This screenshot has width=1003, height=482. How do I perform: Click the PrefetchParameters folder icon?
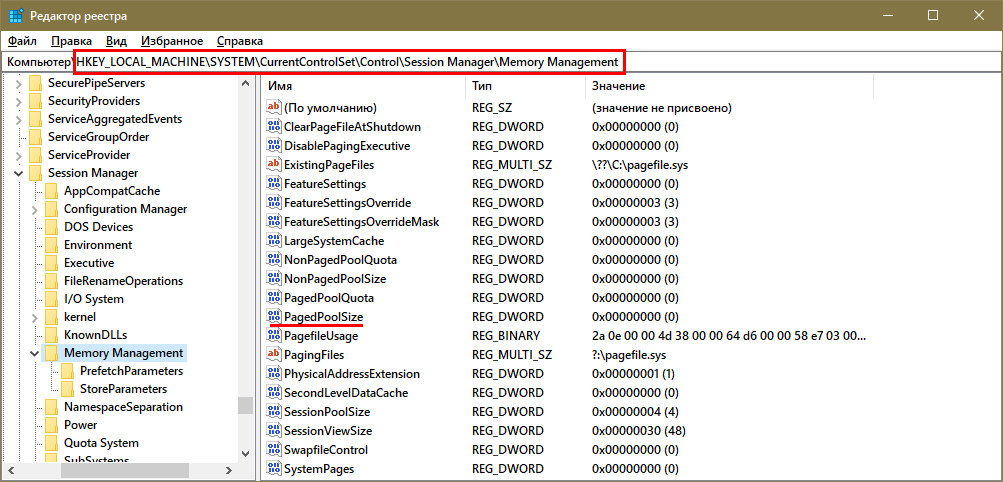[x=68, y=371]
